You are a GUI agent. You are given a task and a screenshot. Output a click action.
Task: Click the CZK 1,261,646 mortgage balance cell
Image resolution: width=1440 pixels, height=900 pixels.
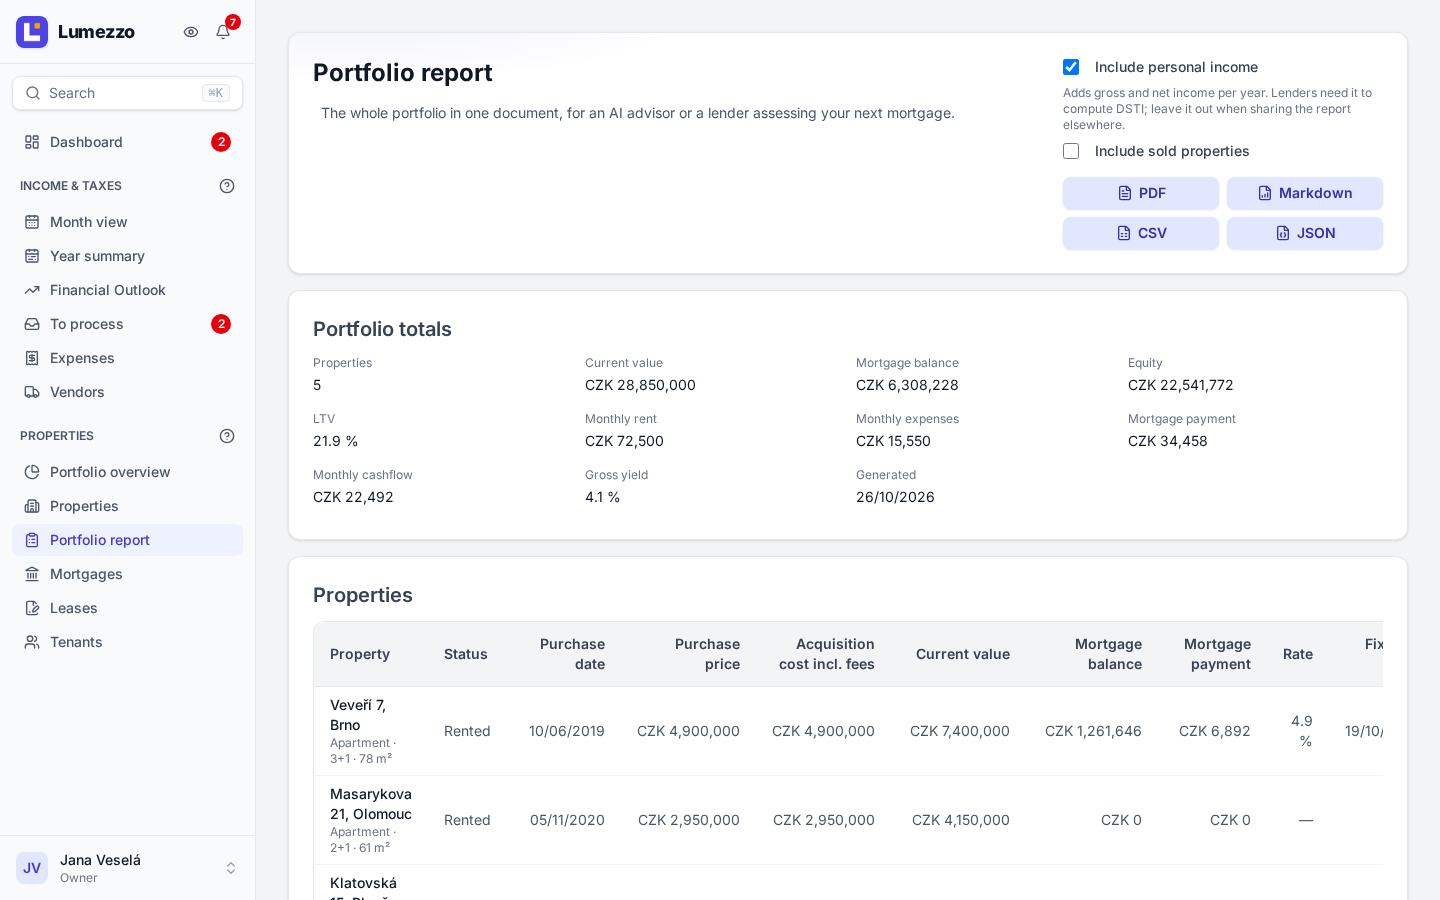tap(1093, 731)
